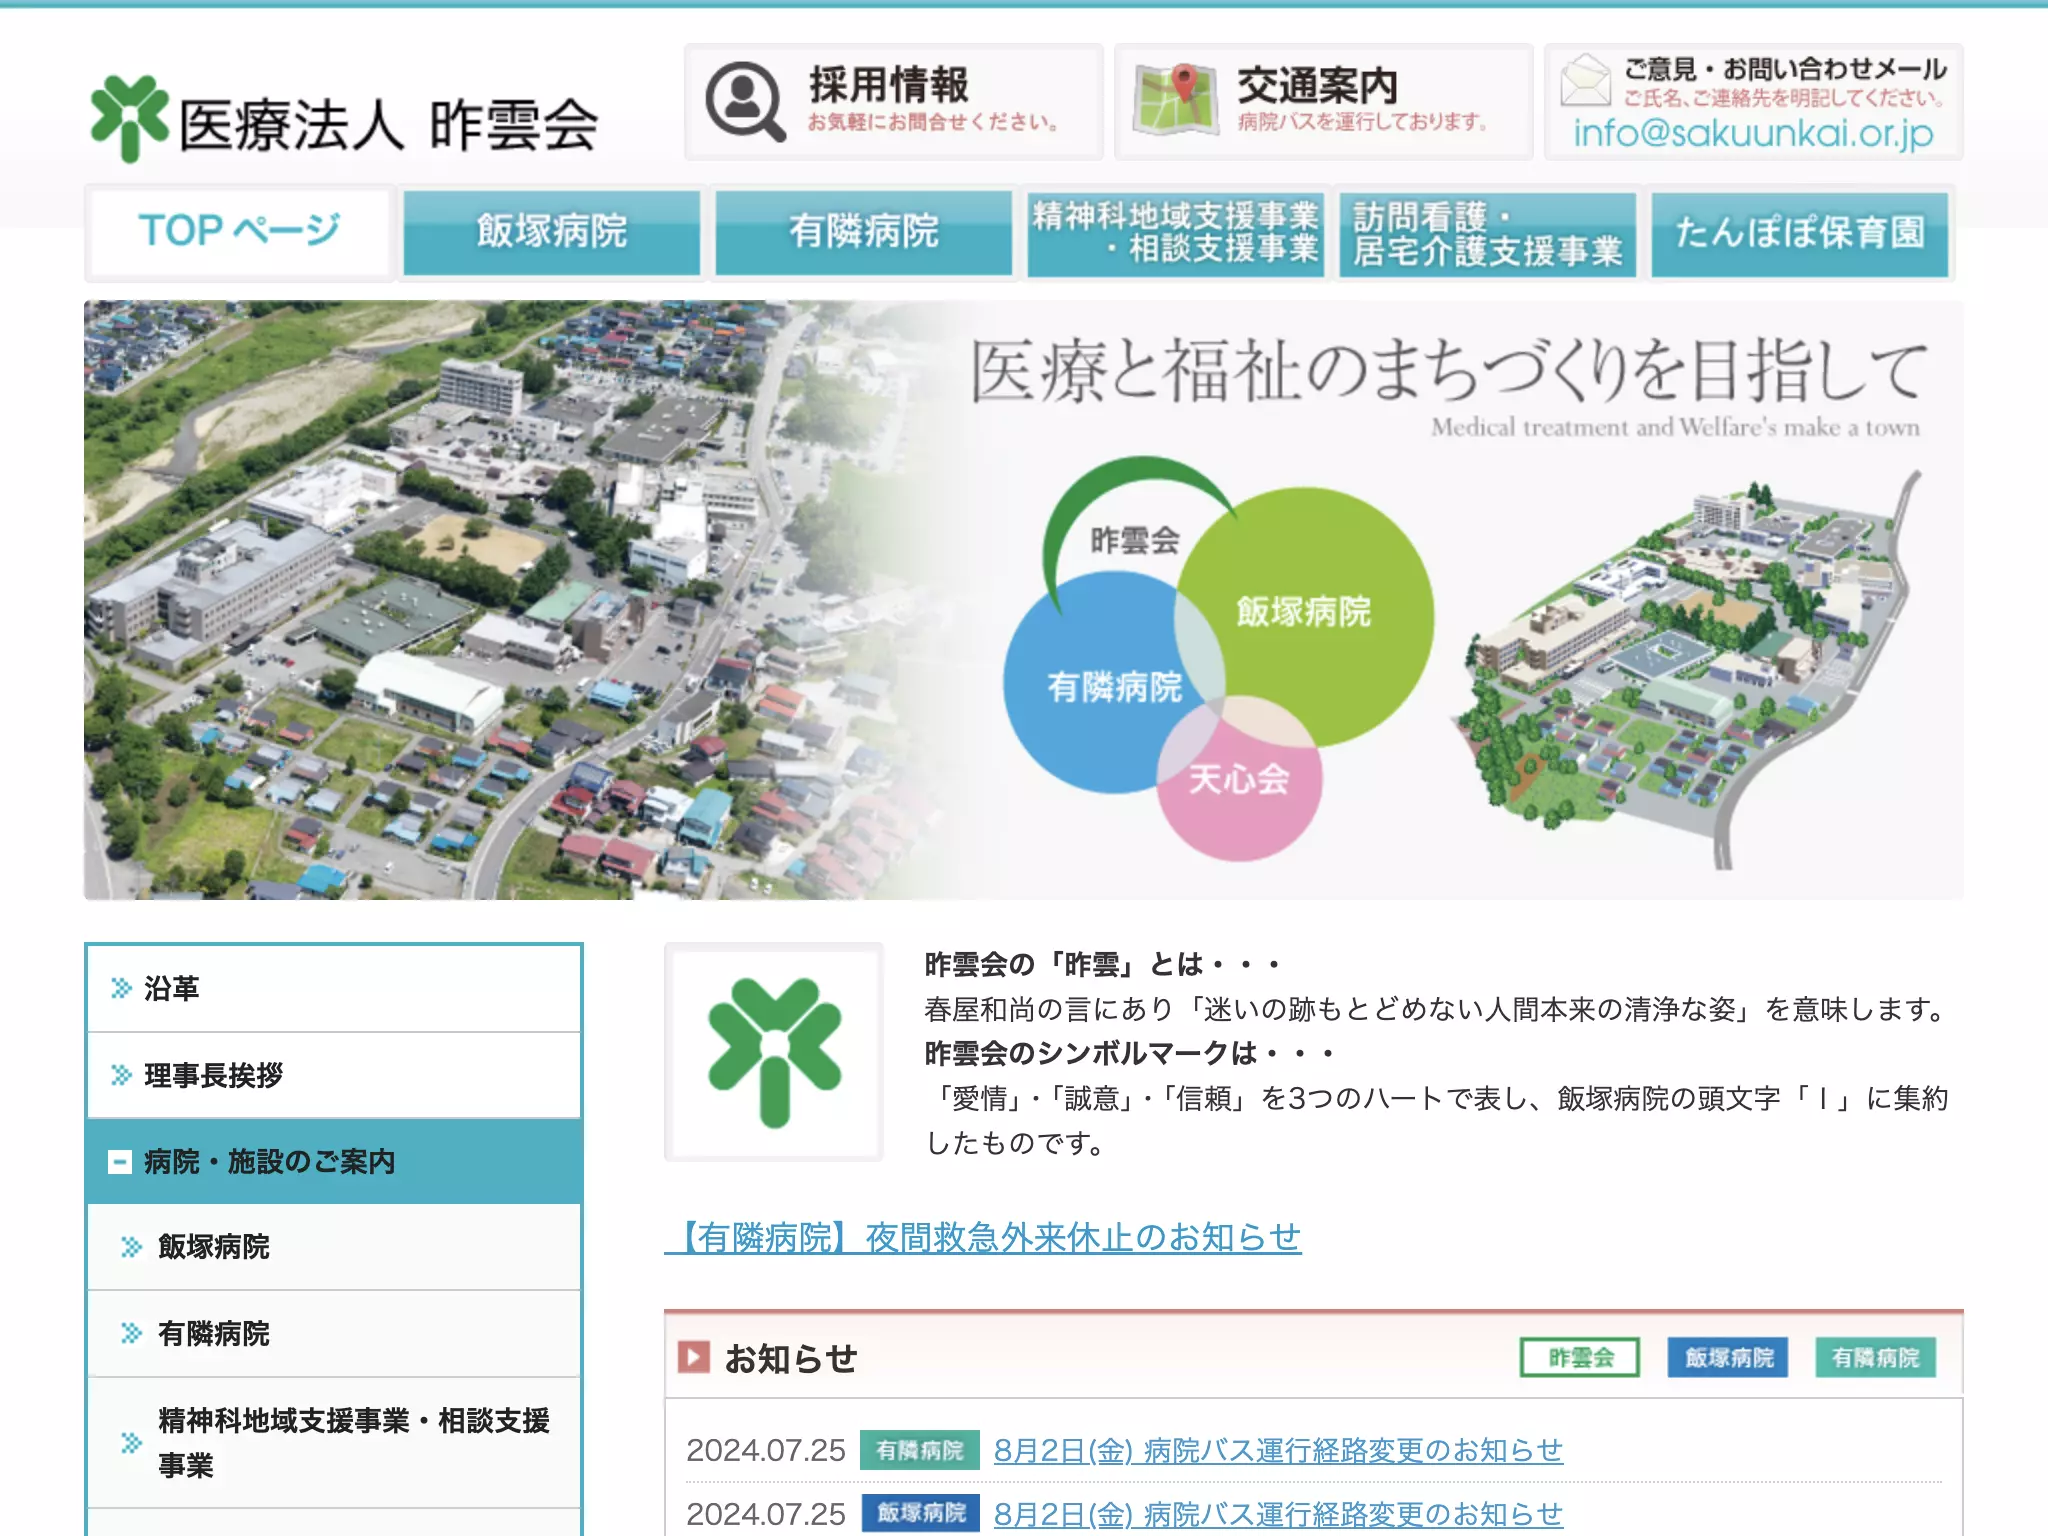This screenshot has height=1536, width=2048.
Task: Click the map pin icon beside 交通案内
Action: click(1175, 99)
